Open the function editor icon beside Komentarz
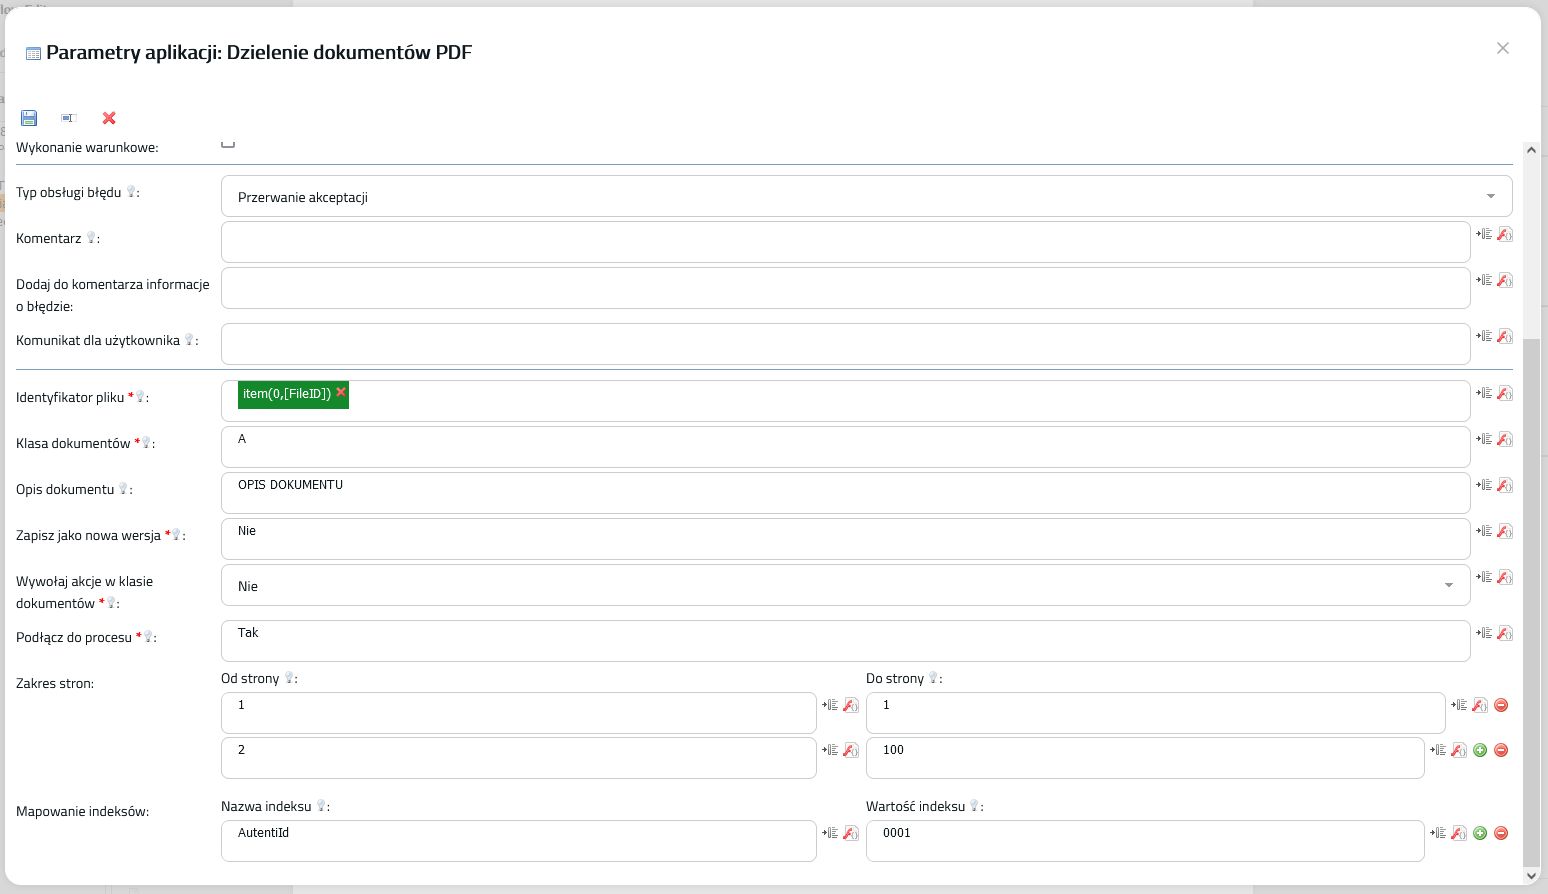 coord(1504,234)
